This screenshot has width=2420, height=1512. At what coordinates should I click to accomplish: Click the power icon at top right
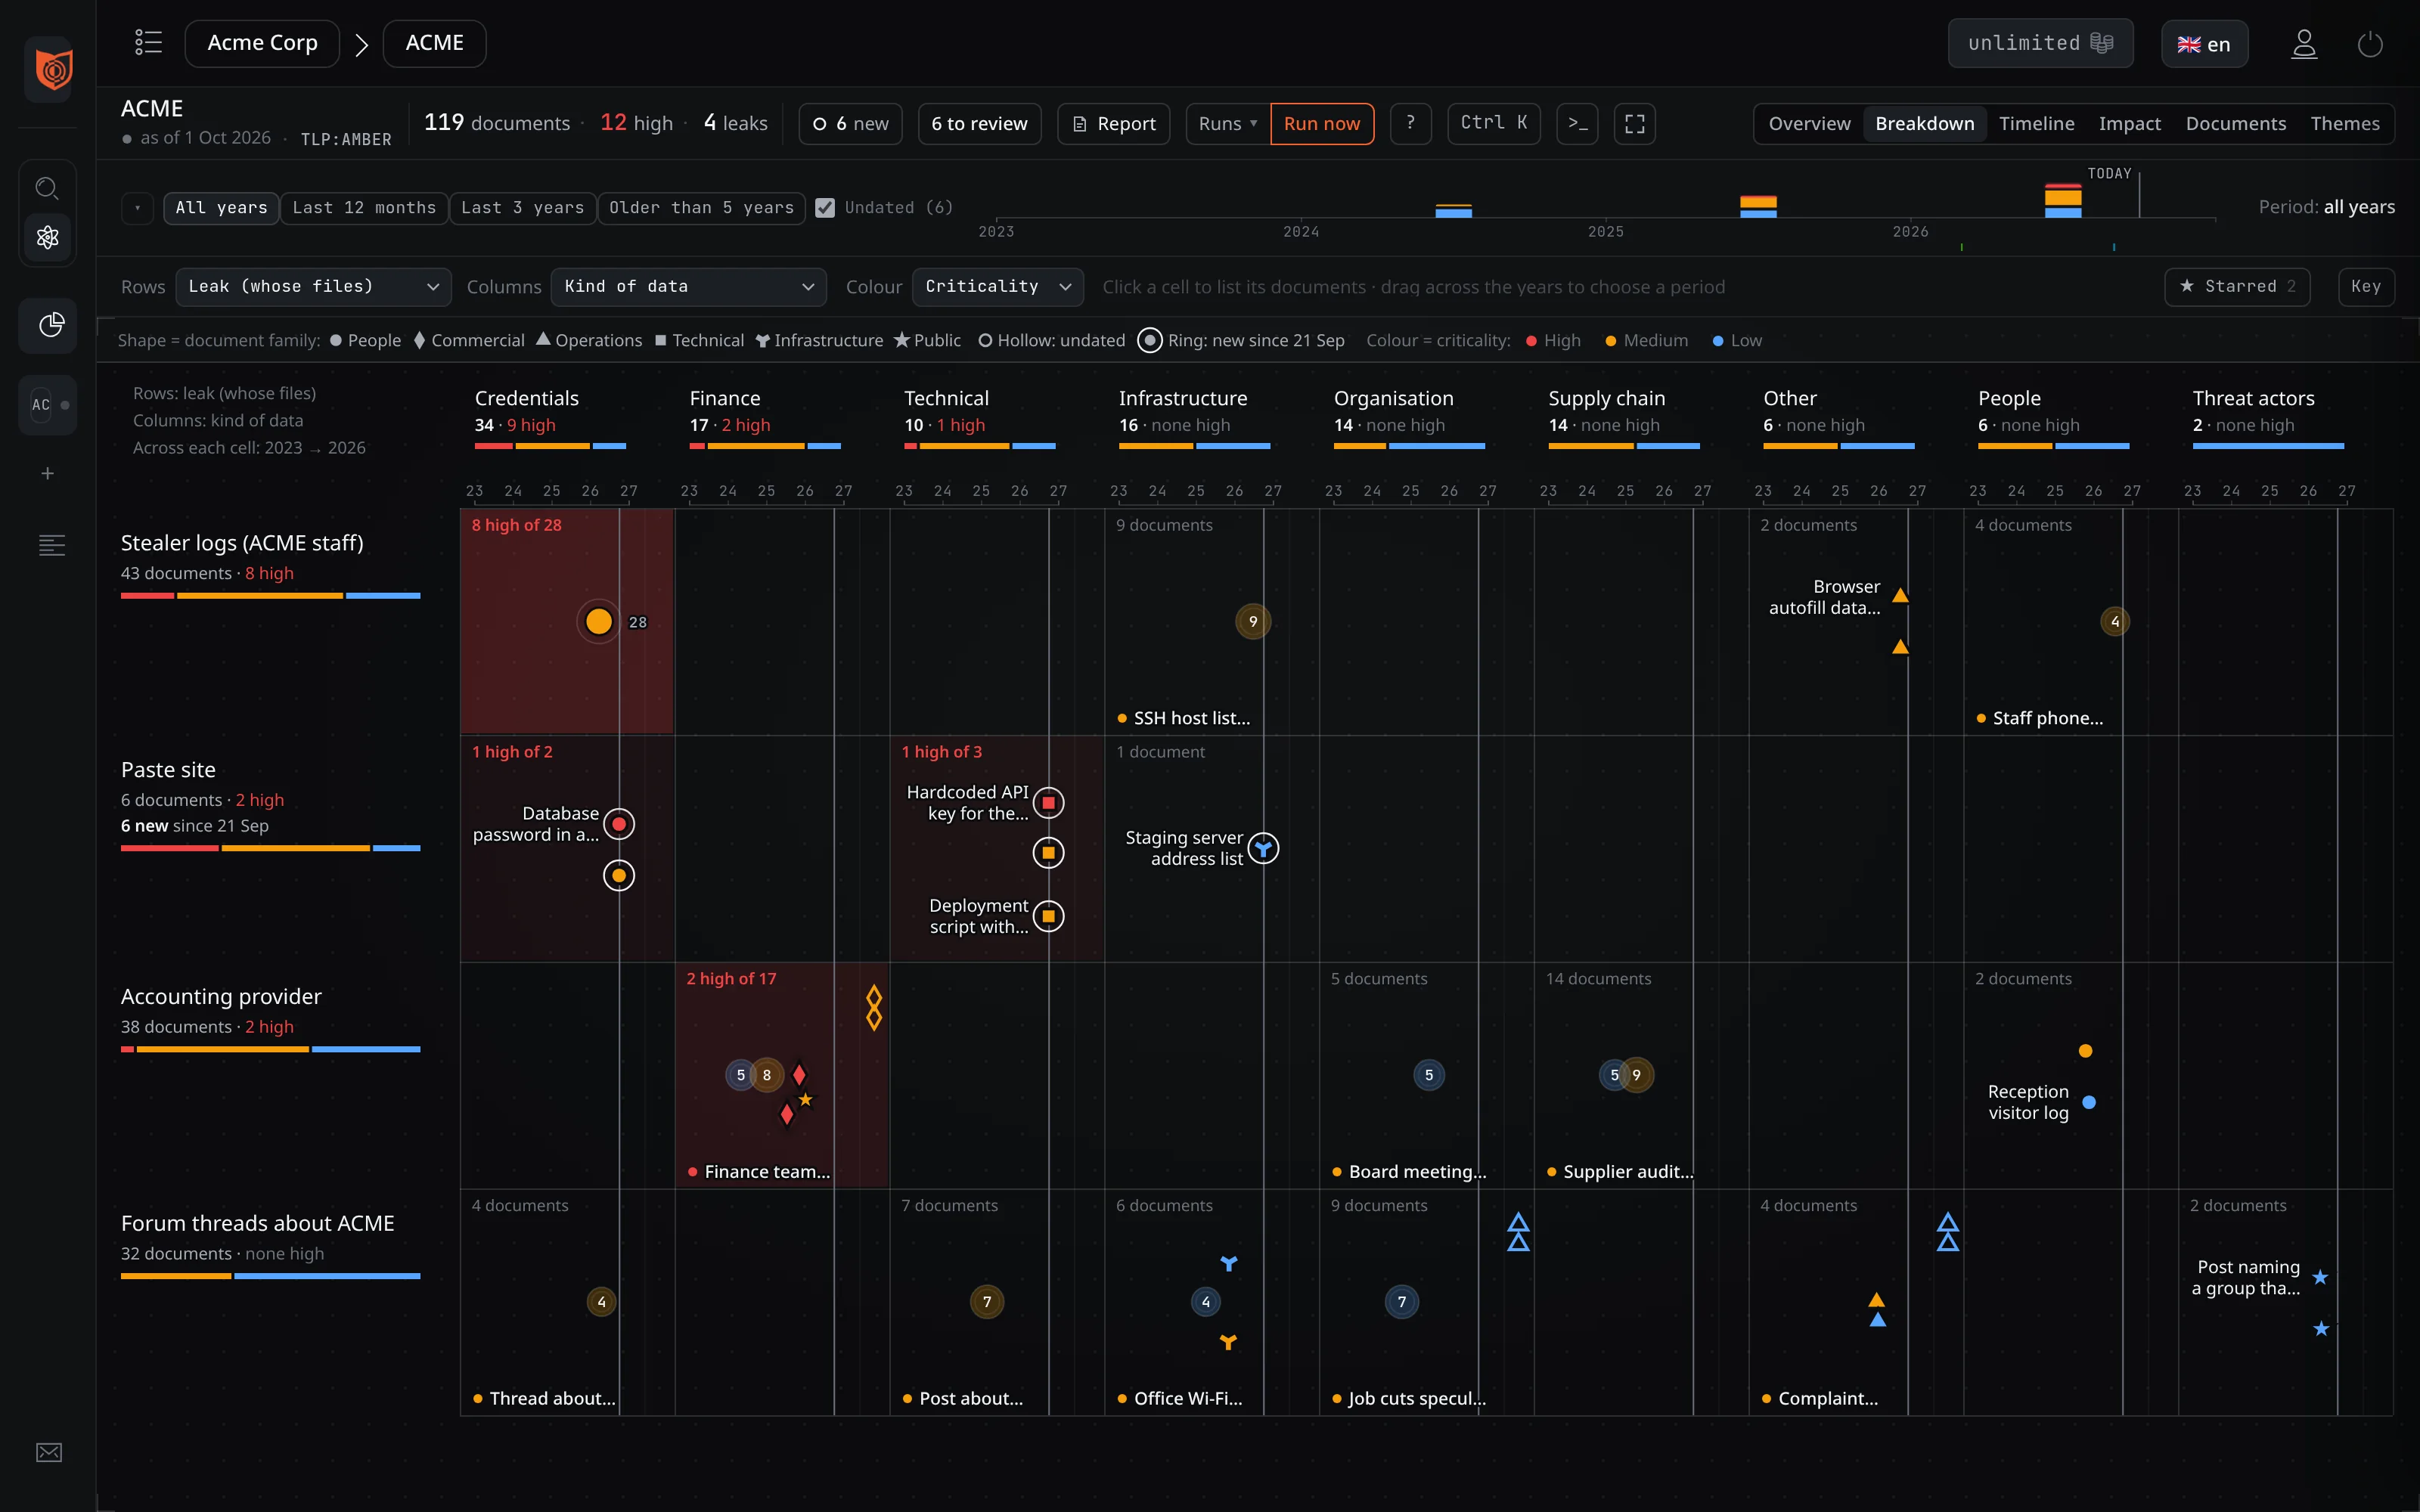pyautogui.click(x=2370, y=44)
